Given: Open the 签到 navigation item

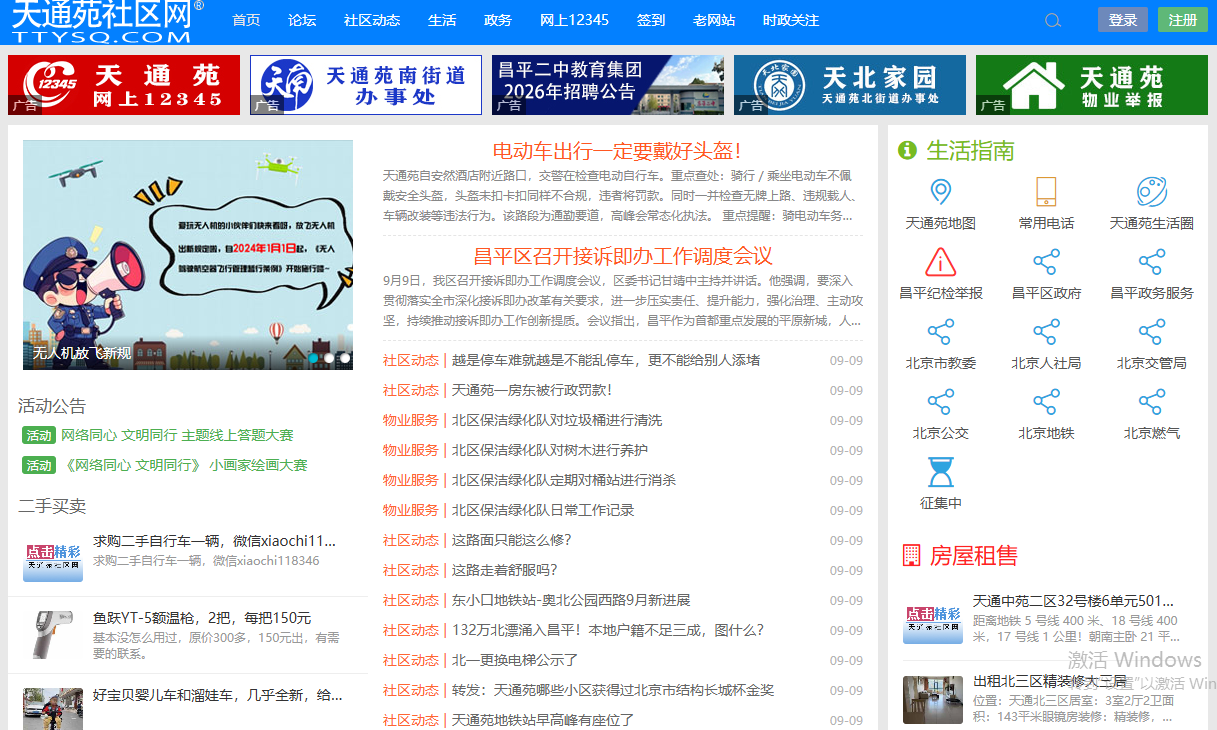Looking at the screenshot, I should click(x=651, y=20).
